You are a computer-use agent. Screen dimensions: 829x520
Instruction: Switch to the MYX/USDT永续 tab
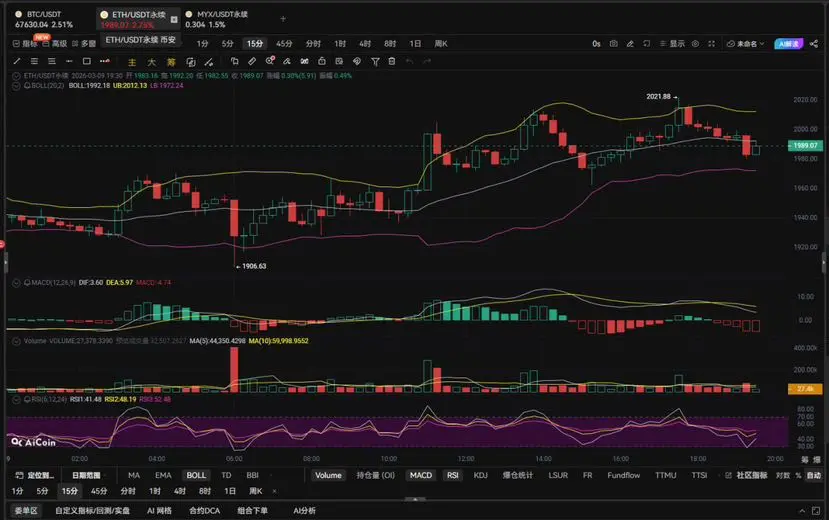(217, 20)
